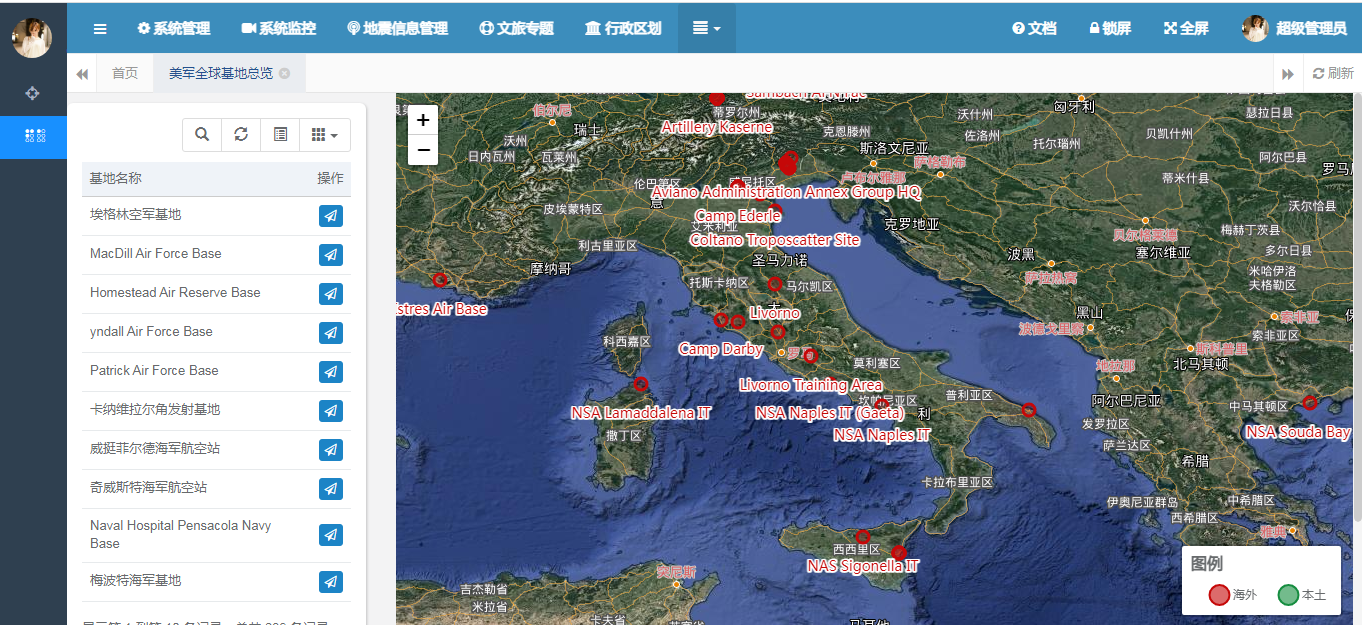Viewport: 1362px width, 625px height.
Task: Switch to the 首页 tab
Action: pos(125,74)
